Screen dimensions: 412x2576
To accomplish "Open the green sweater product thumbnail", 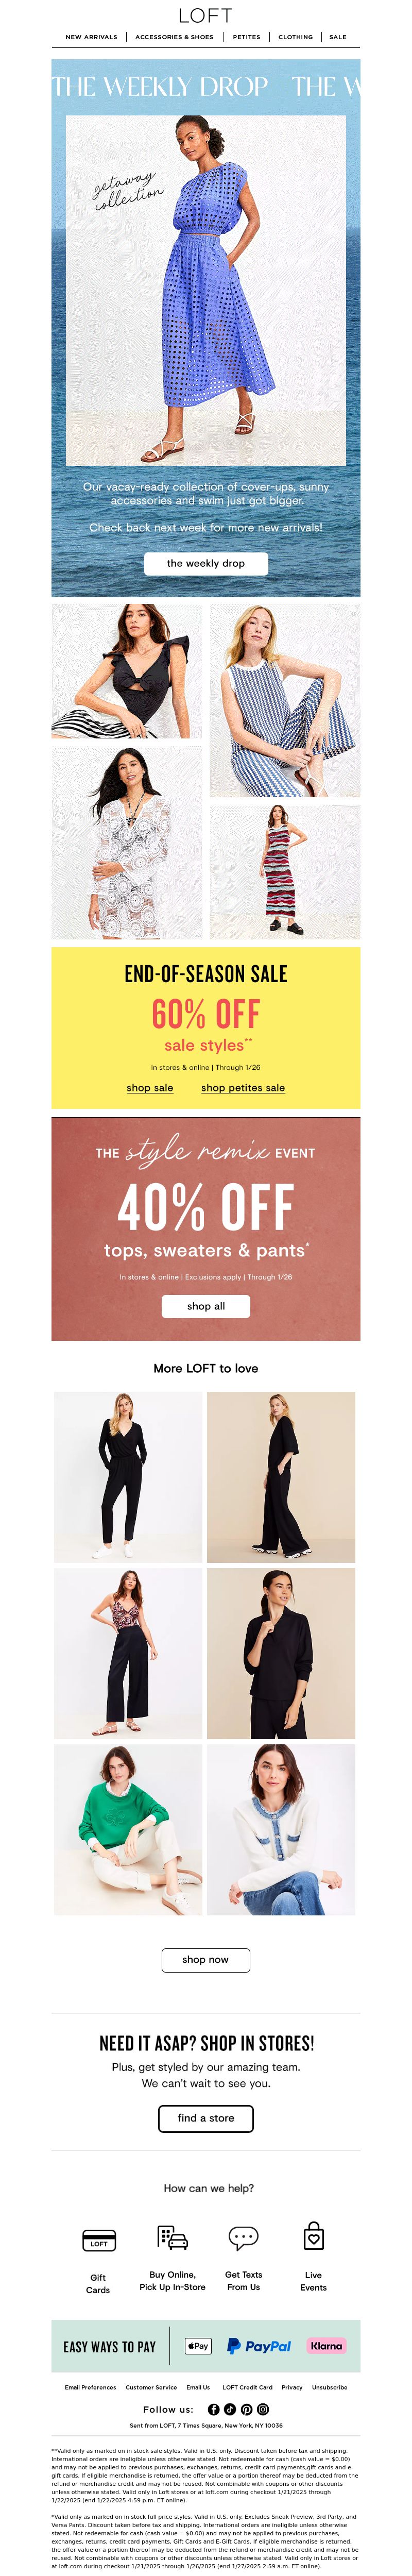I will pyautogui.click(x=128, y=1830).
